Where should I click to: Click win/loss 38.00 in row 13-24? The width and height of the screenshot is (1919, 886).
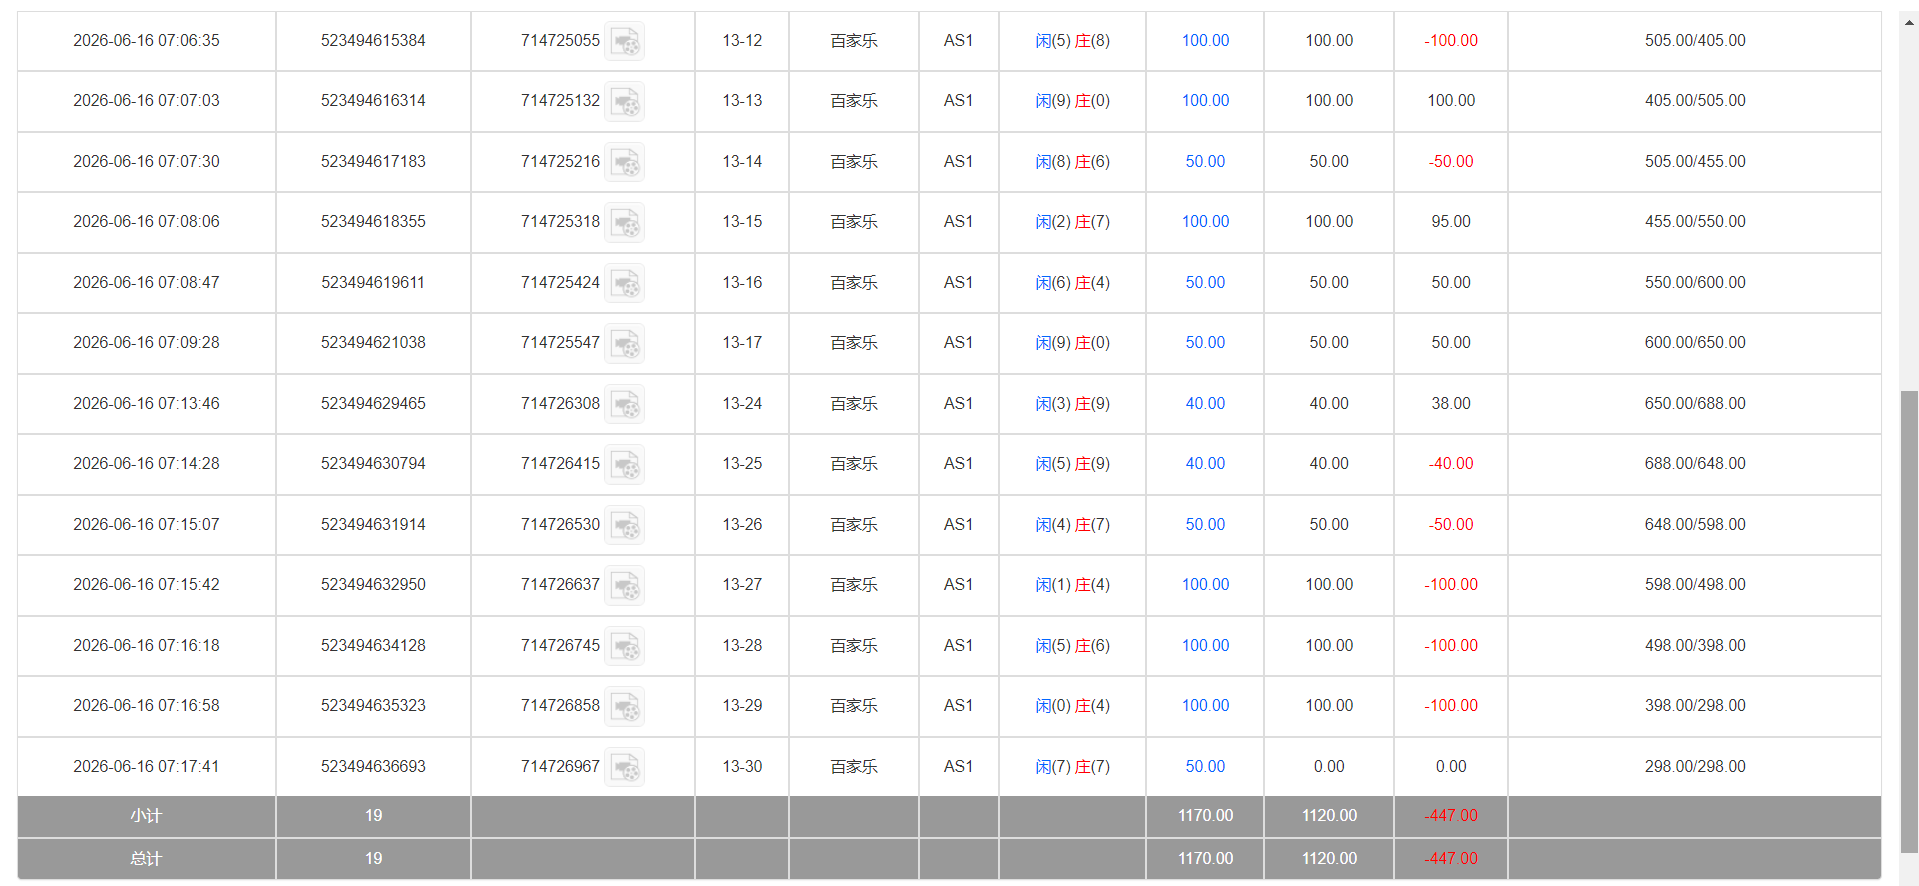(x=1451, y=404)
